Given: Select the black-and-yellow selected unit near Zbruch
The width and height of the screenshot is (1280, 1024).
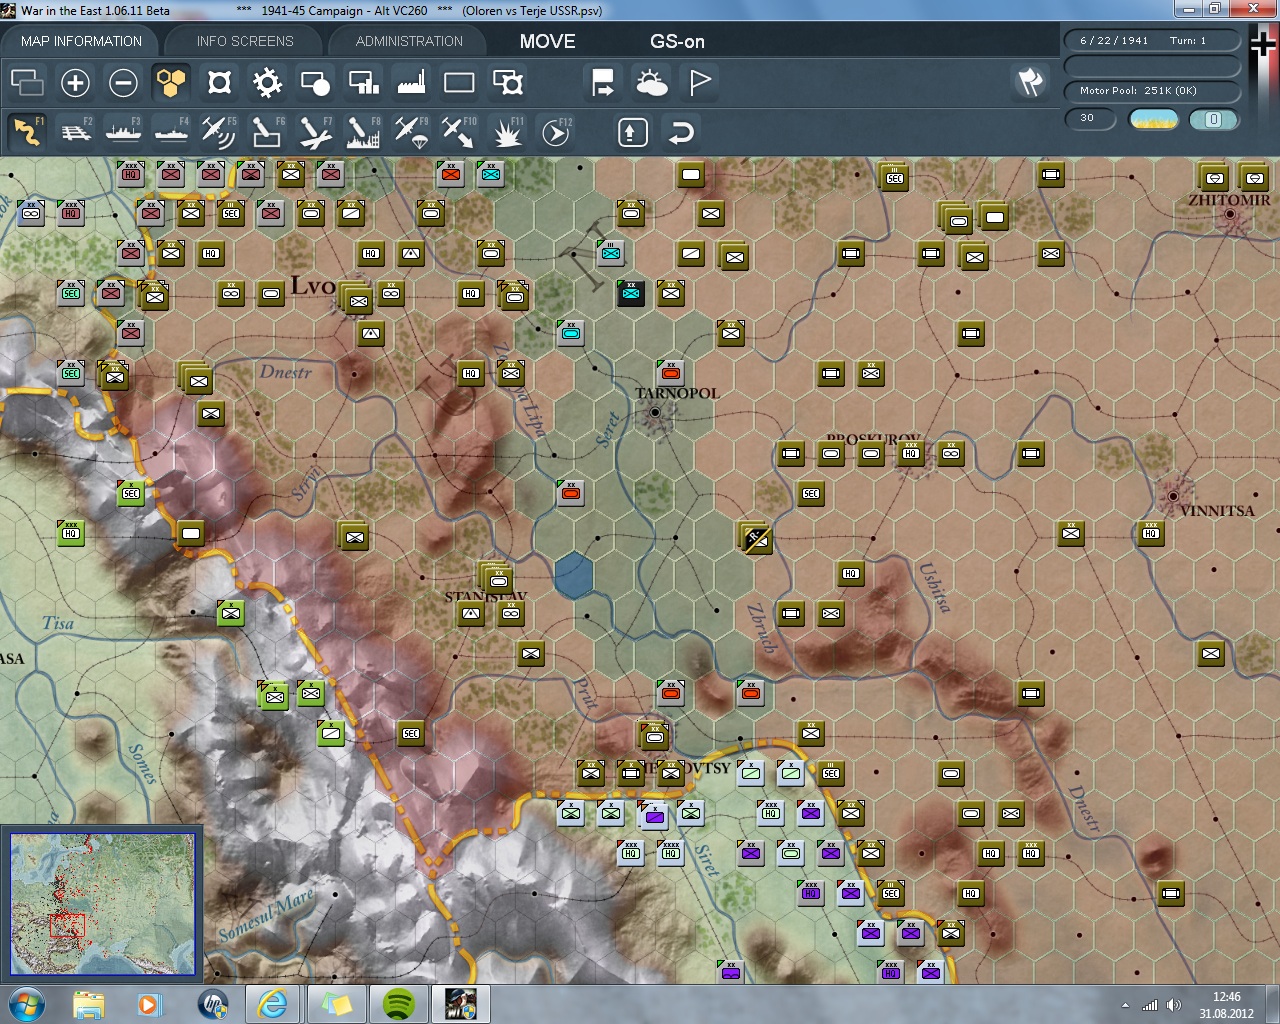Looking at the screenshot, I should click(756, 538).
